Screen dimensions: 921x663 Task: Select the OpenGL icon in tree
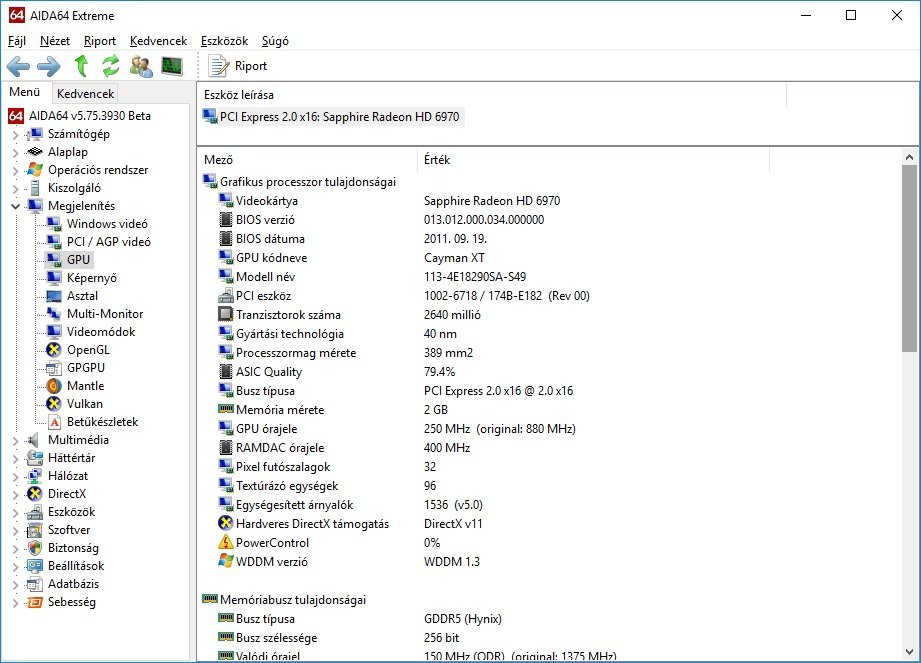point(54,350)
